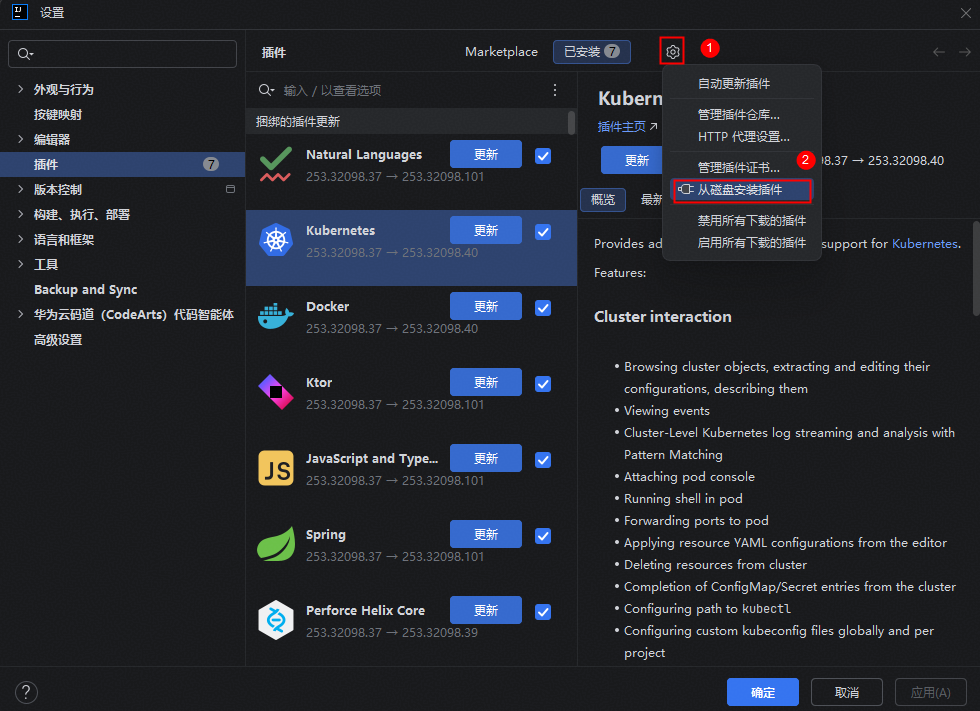The width and height of the screenshot is (980, 711).
Task: Click the 更新 button in details panel
Action: pos(632,161)
